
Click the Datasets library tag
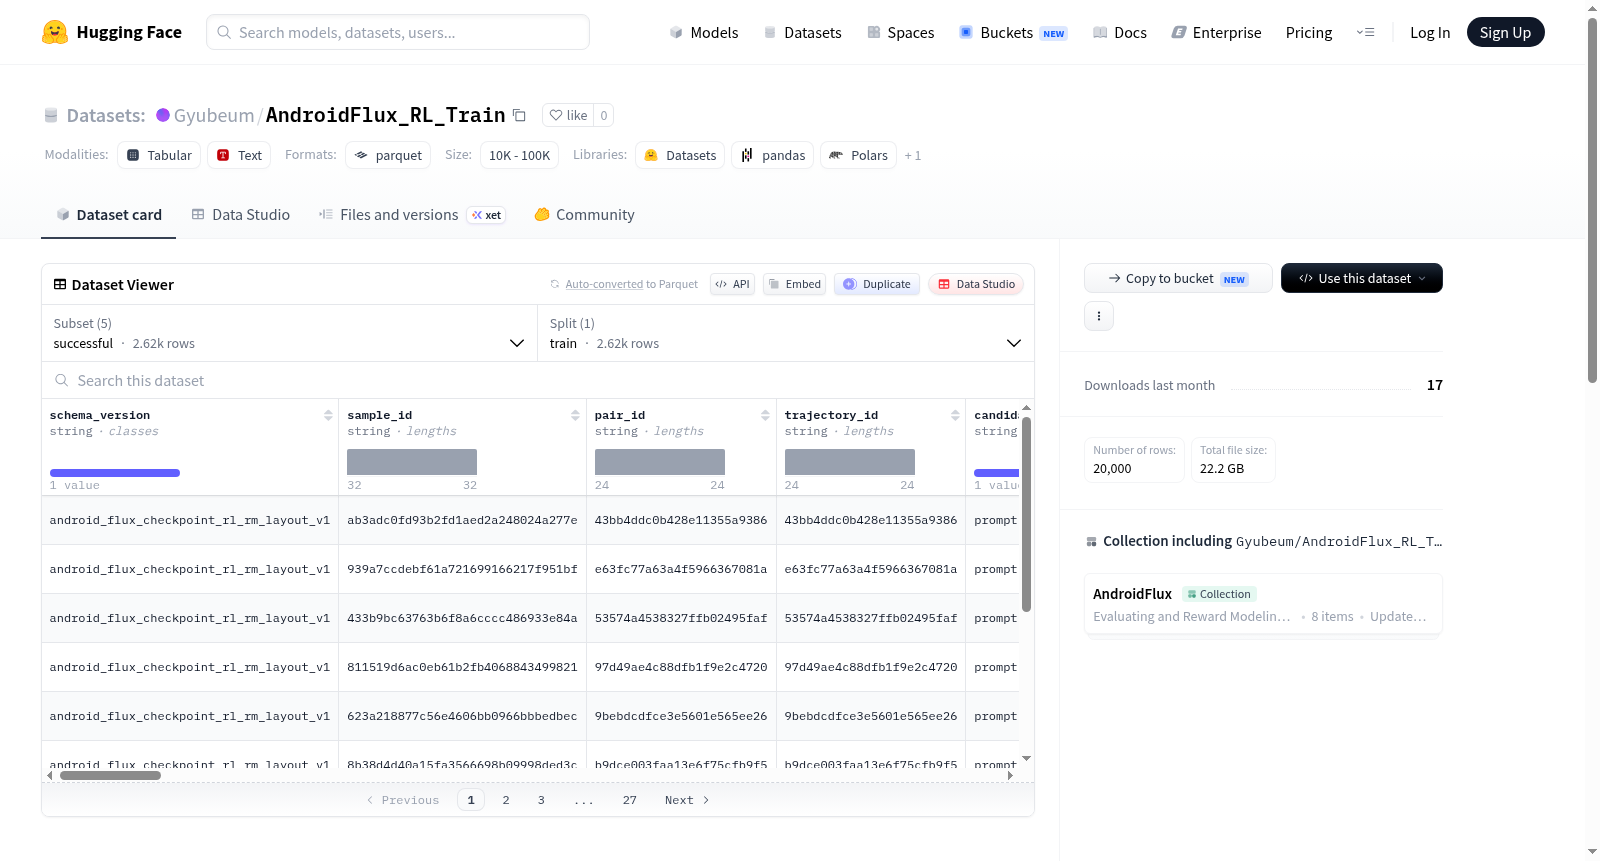coord(680,155)
